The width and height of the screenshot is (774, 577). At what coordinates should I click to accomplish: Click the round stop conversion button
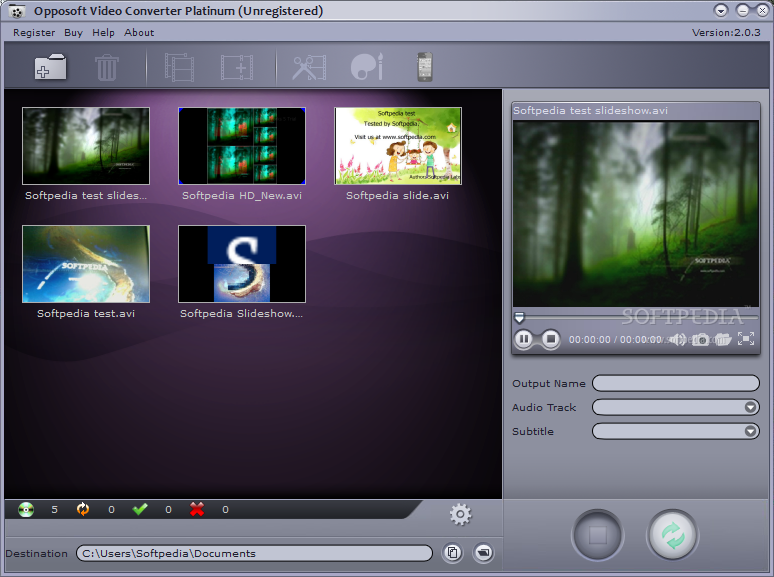598,535
